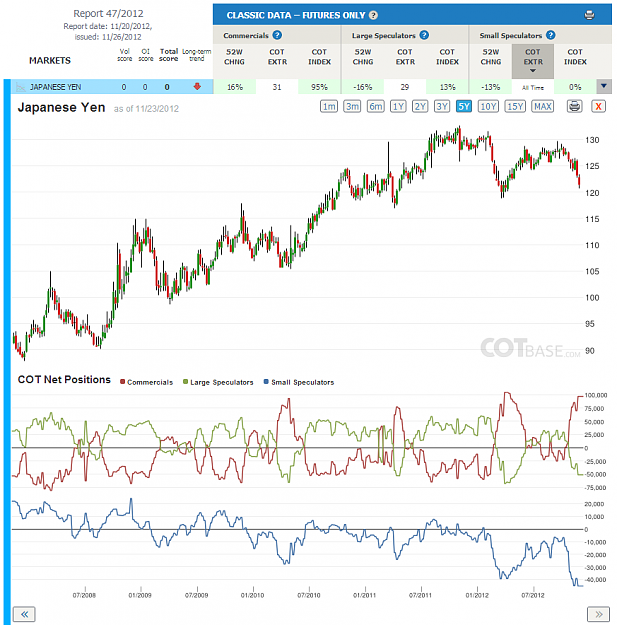
Task: Click the Commercials help question icon
Action: click(277, 35)
